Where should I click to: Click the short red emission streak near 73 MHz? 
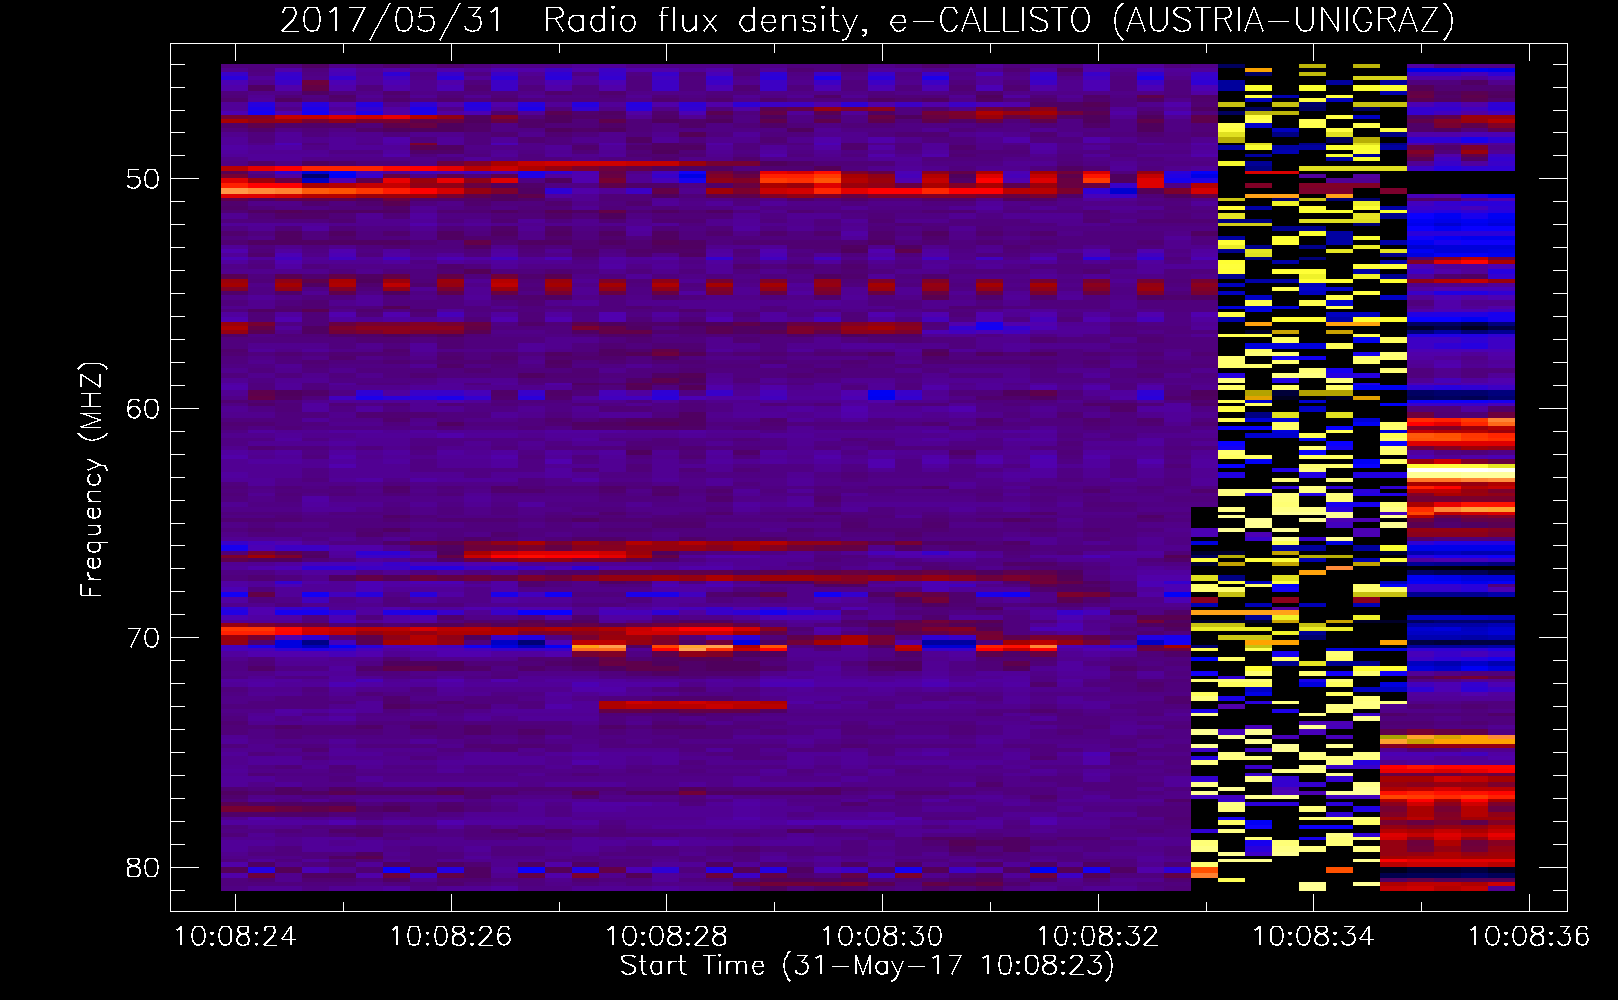click(693, 706)
